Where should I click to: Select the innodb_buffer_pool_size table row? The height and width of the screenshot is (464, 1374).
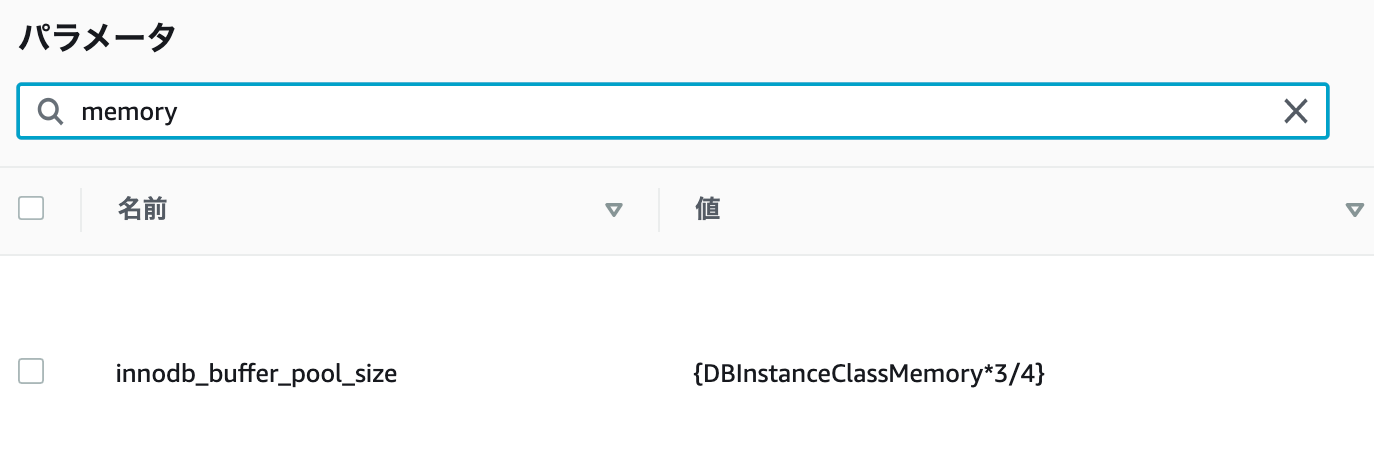pyautogui.click(x=687, y=374)
